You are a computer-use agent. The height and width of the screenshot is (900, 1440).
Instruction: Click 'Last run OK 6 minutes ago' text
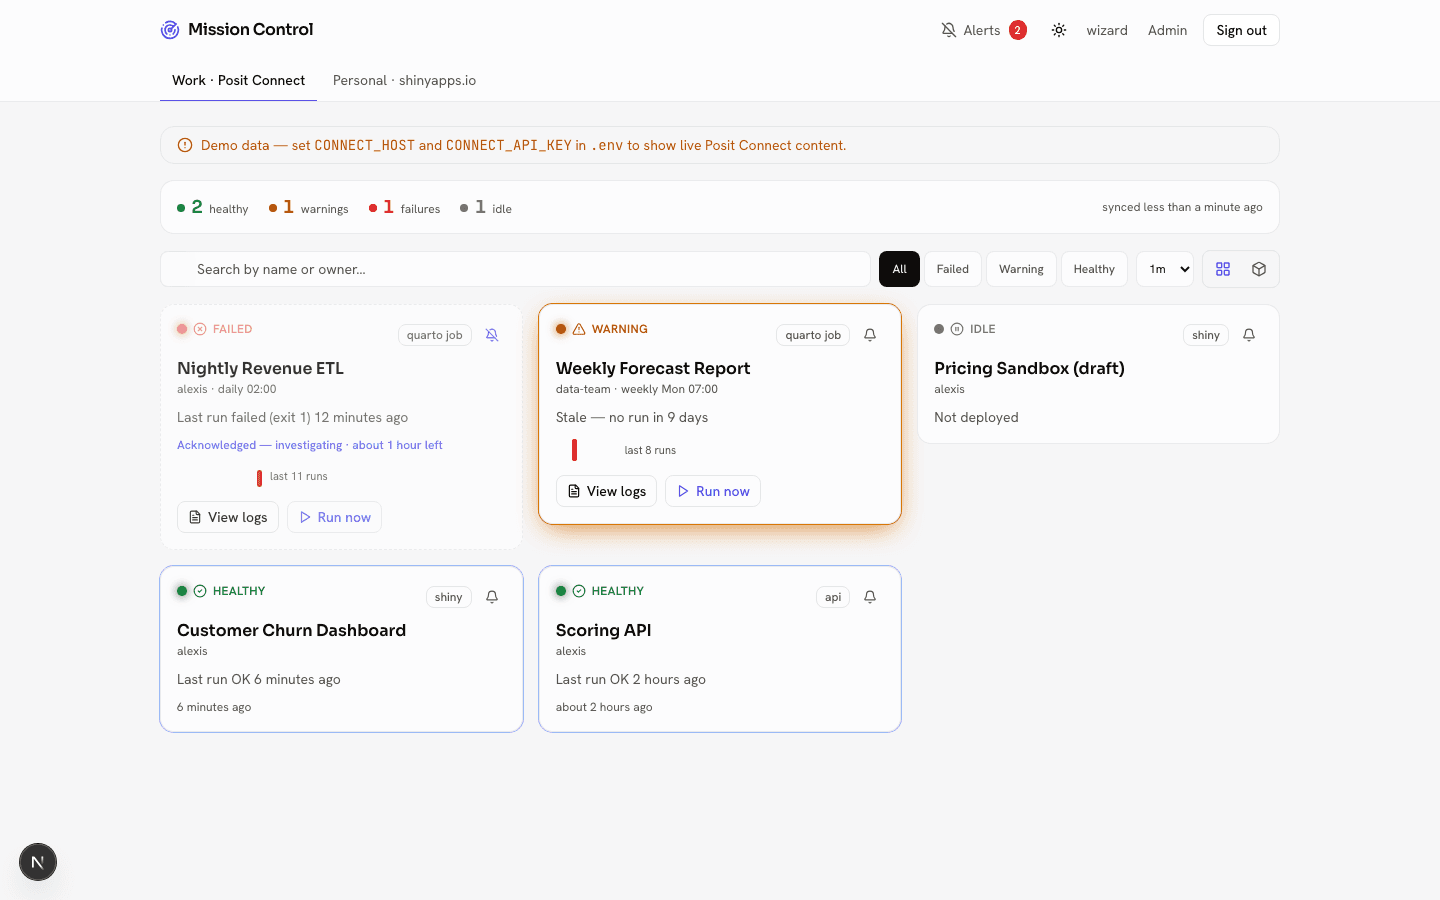(259, 679)
